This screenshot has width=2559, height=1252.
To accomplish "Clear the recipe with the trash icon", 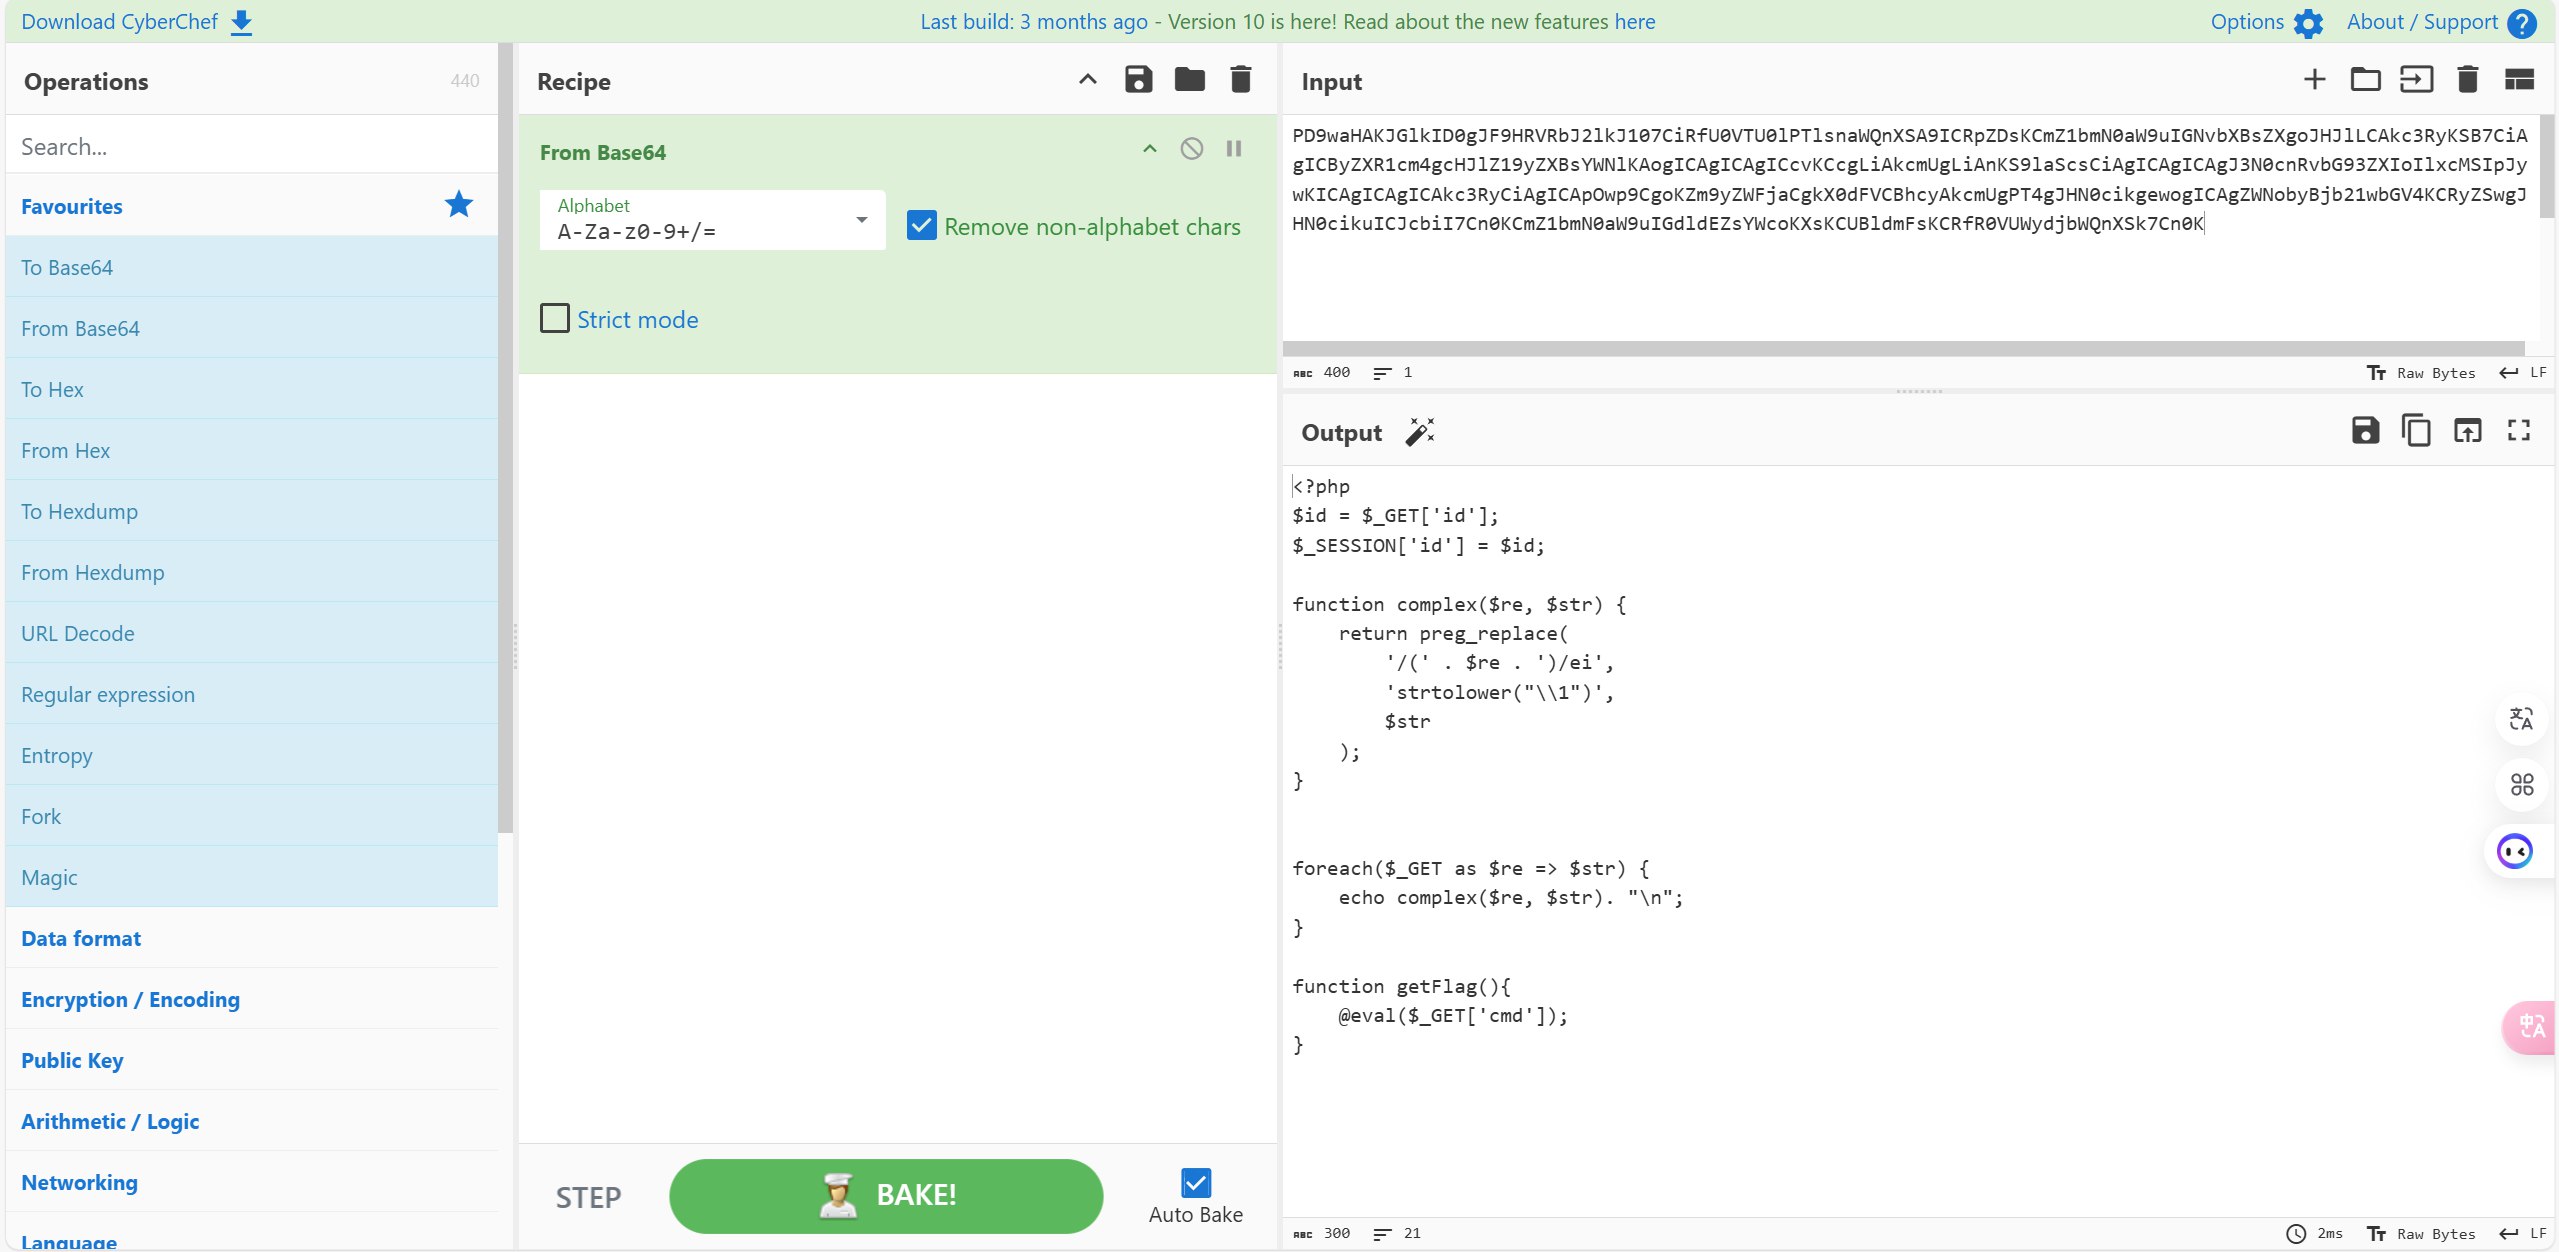I will pos(1240,80).
